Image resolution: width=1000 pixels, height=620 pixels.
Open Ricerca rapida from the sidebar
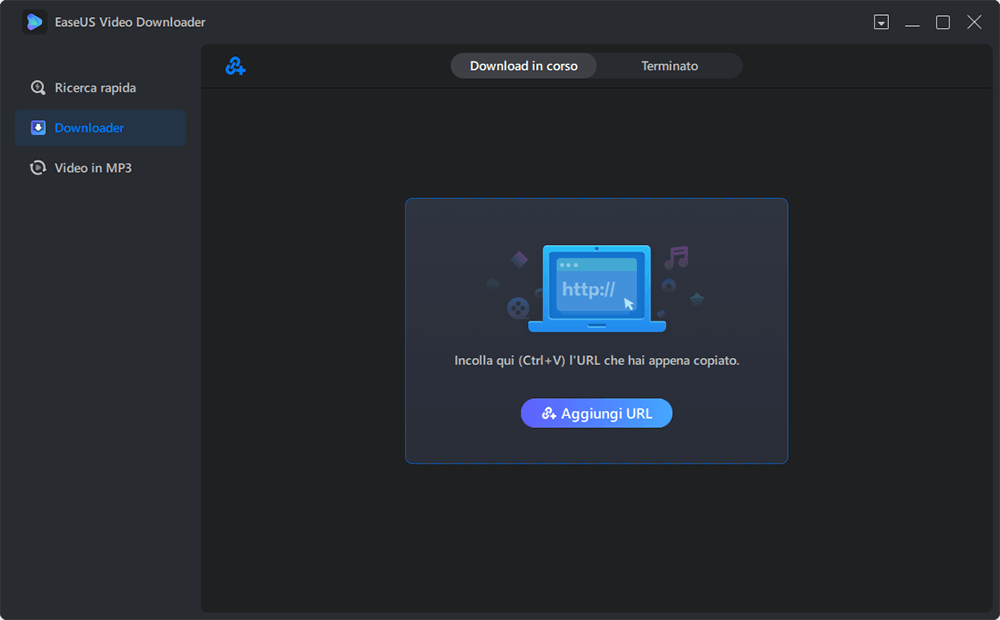point(87,87)
